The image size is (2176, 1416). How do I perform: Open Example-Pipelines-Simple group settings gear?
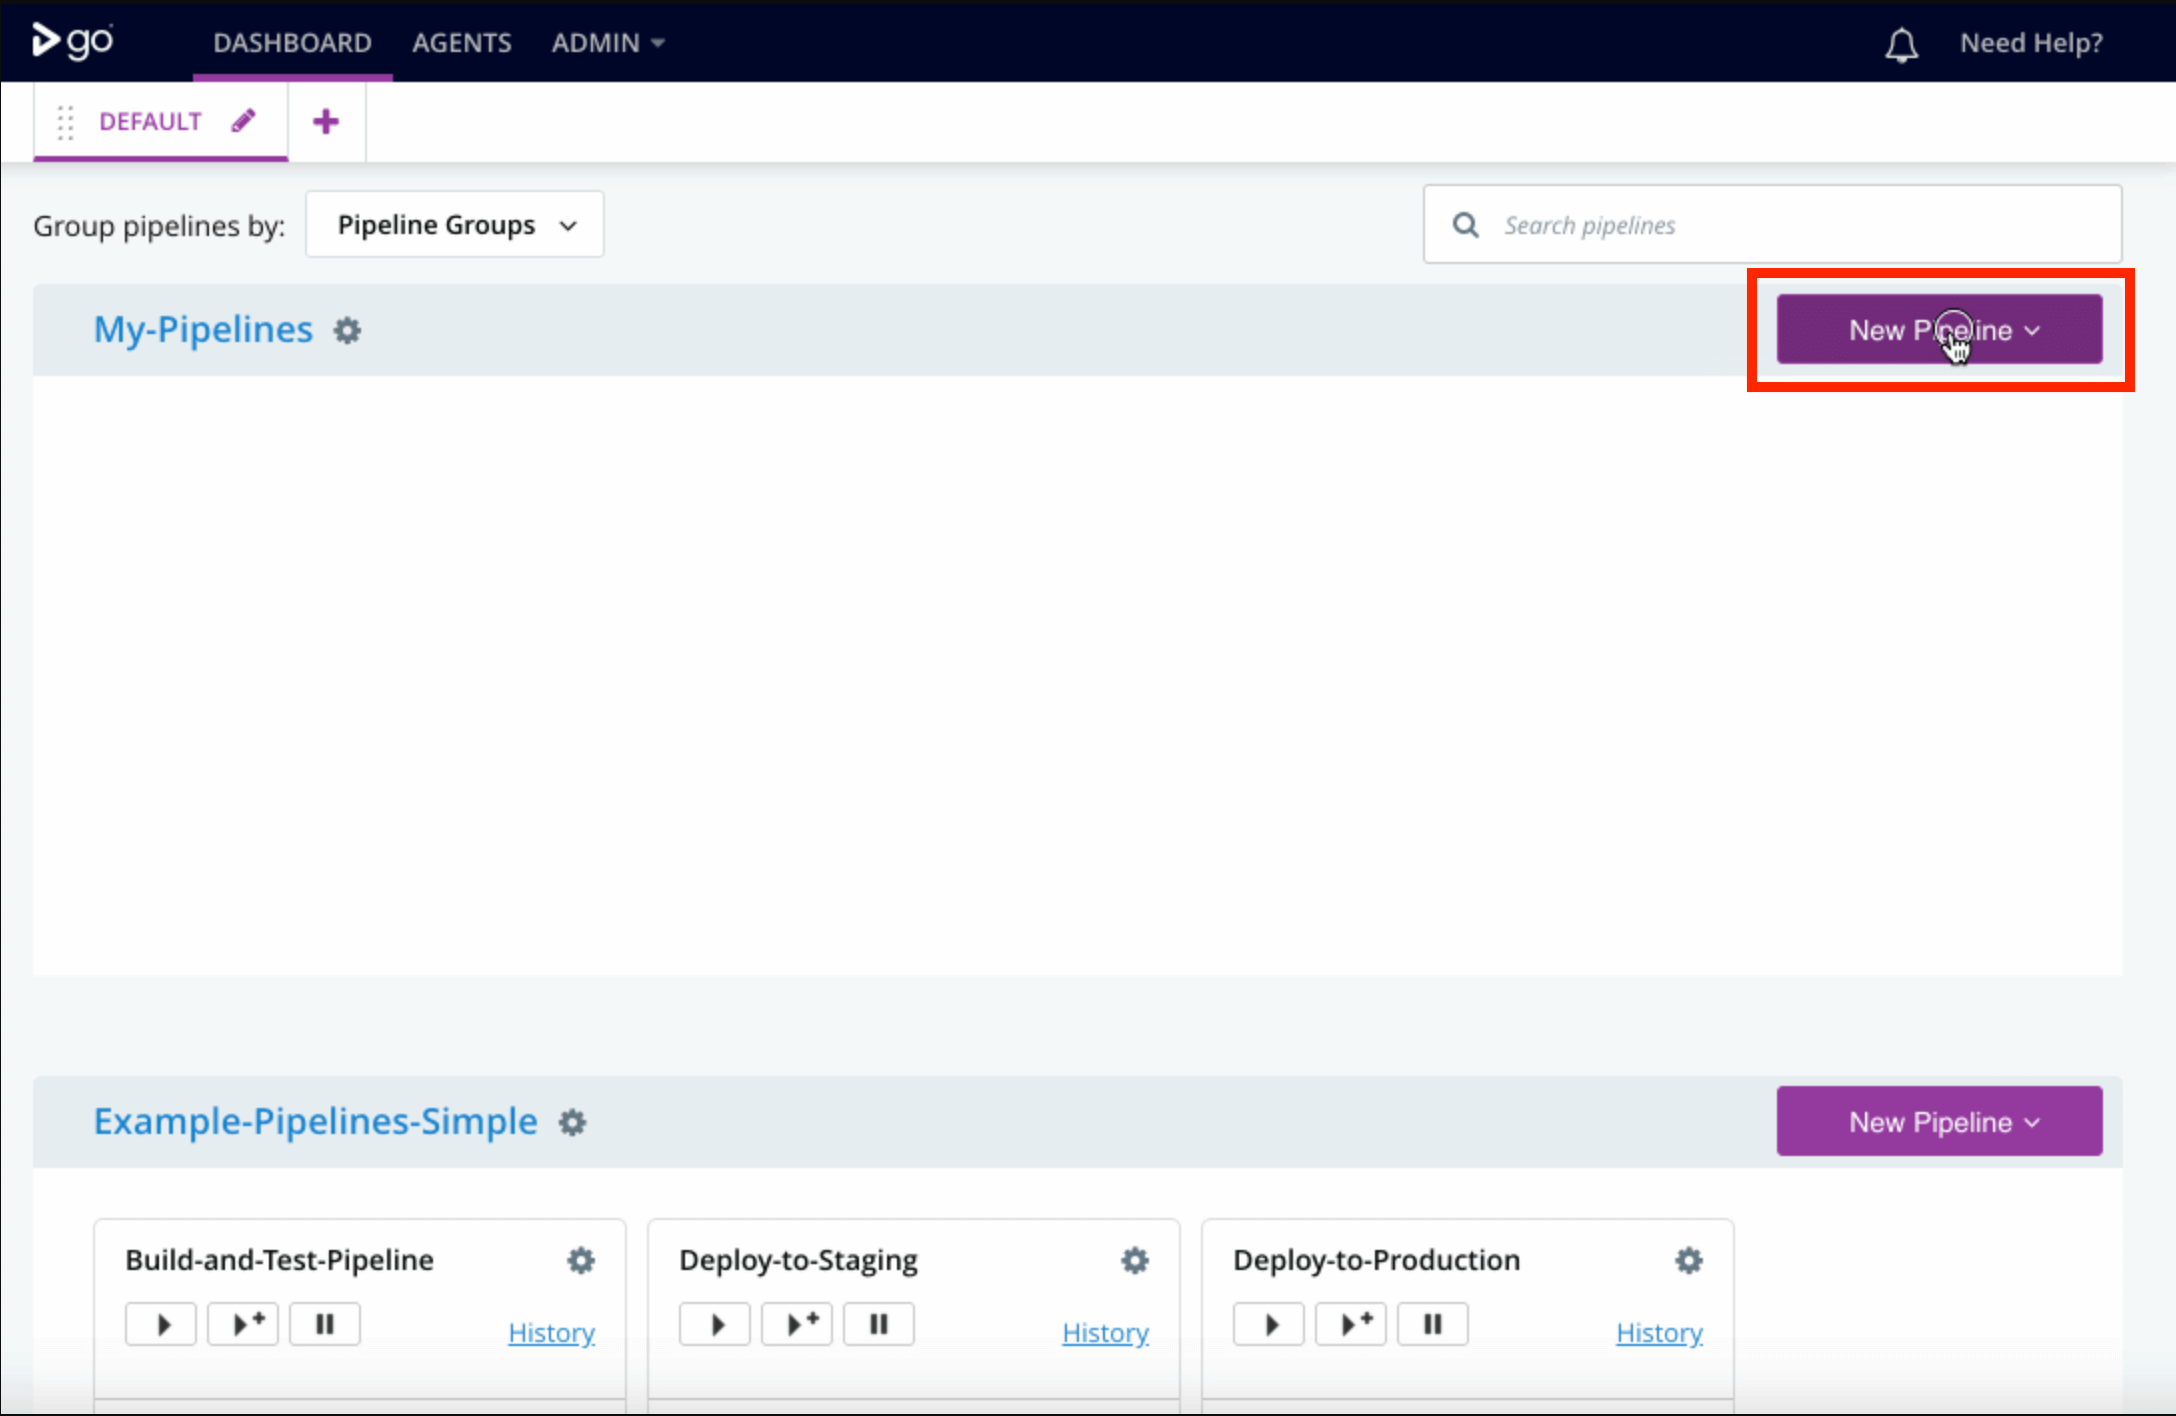(x=572, y=1122)
